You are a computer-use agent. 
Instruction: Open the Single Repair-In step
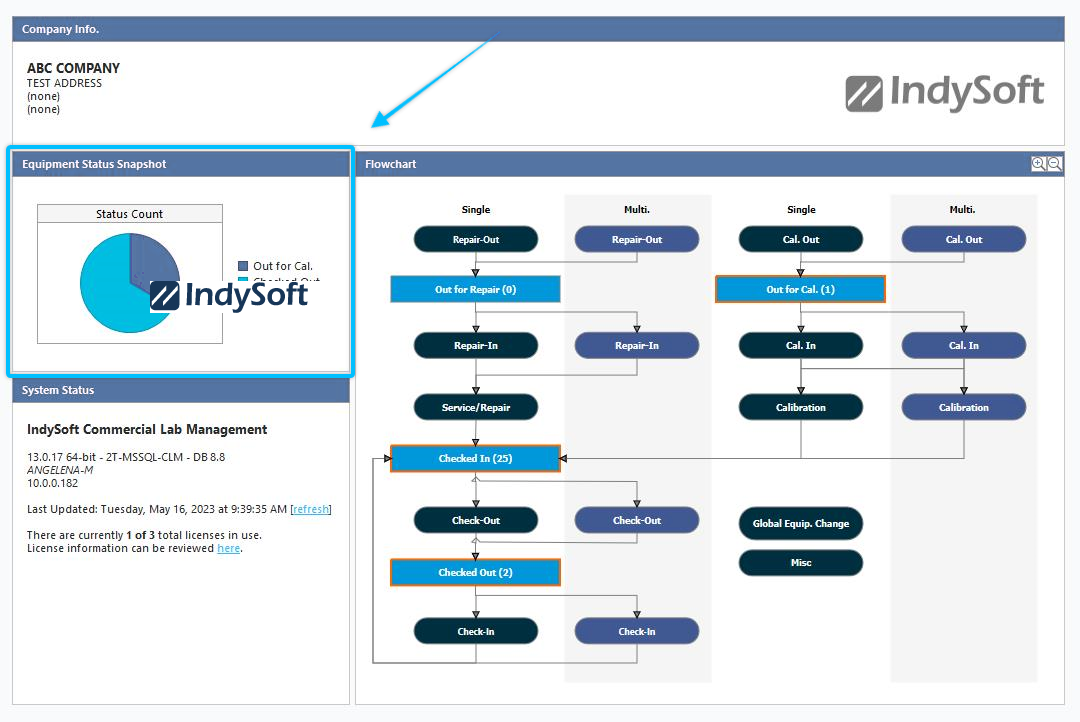click(x=476, y=345)
